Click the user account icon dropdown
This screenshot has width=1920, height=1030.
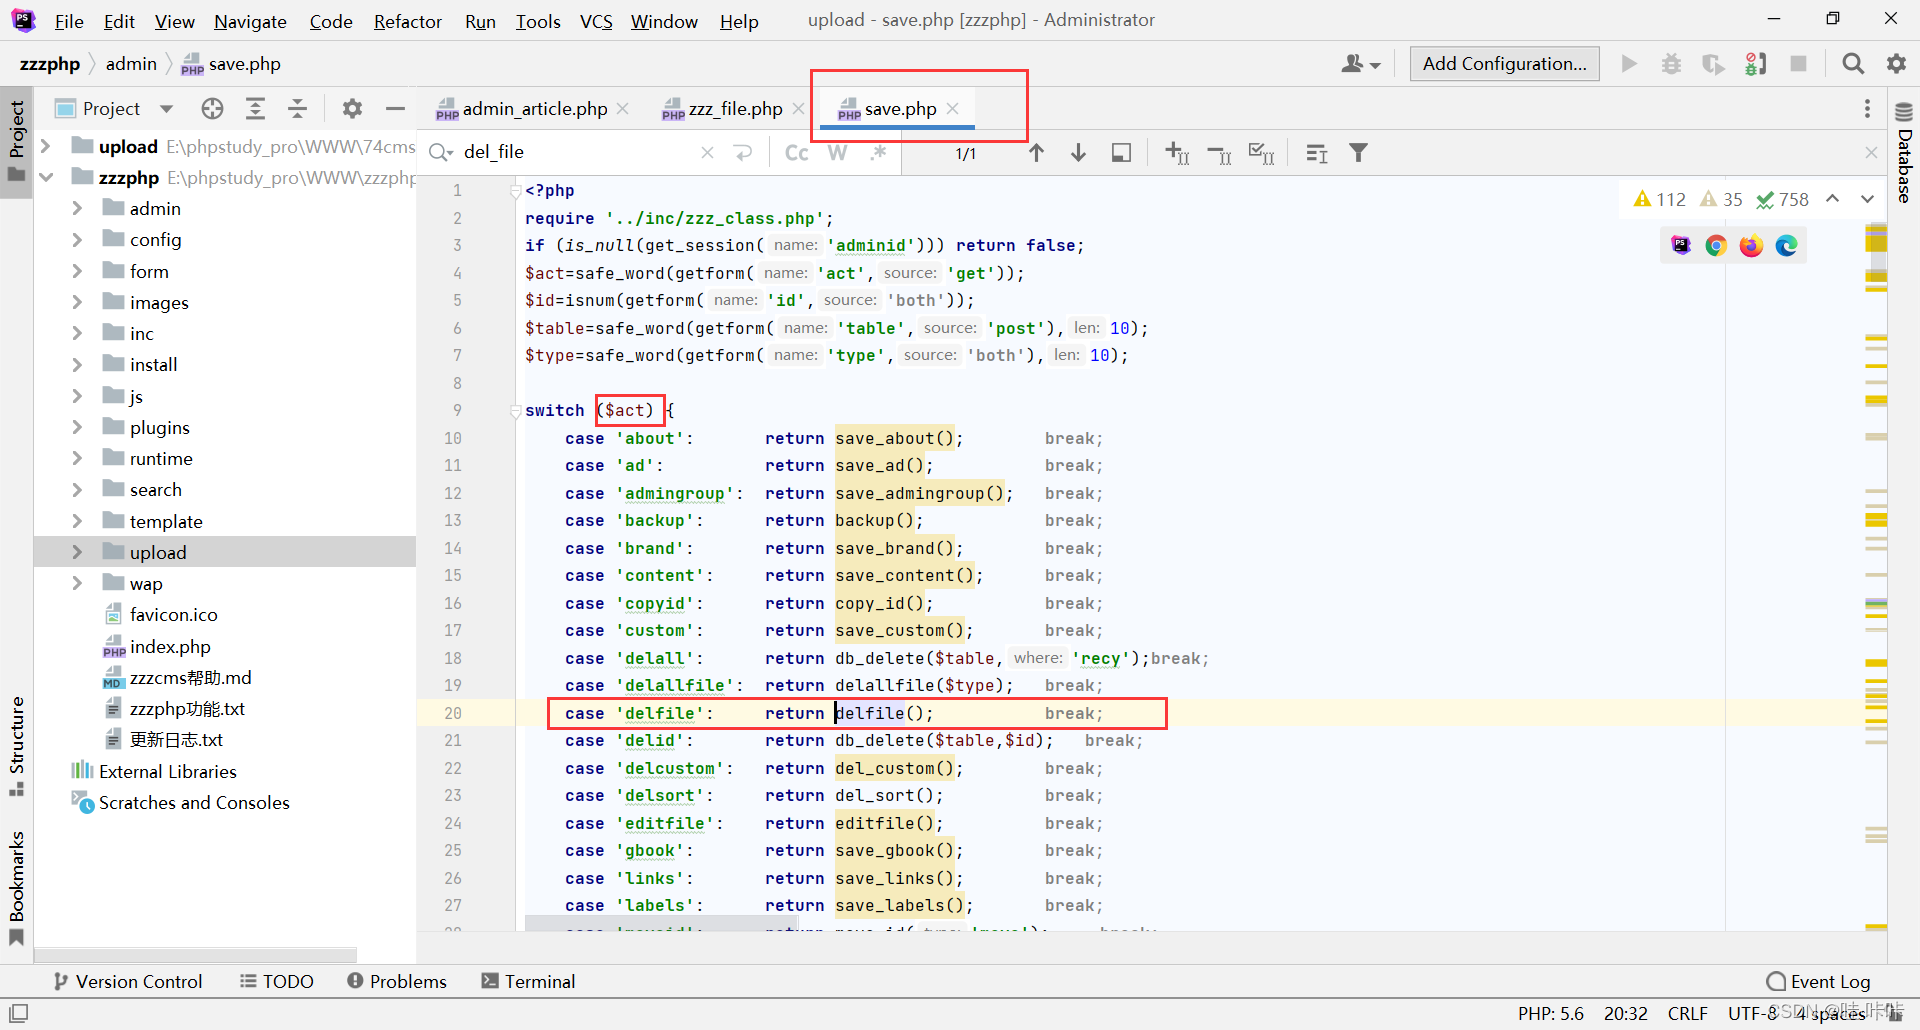(x=1361, y=64)
